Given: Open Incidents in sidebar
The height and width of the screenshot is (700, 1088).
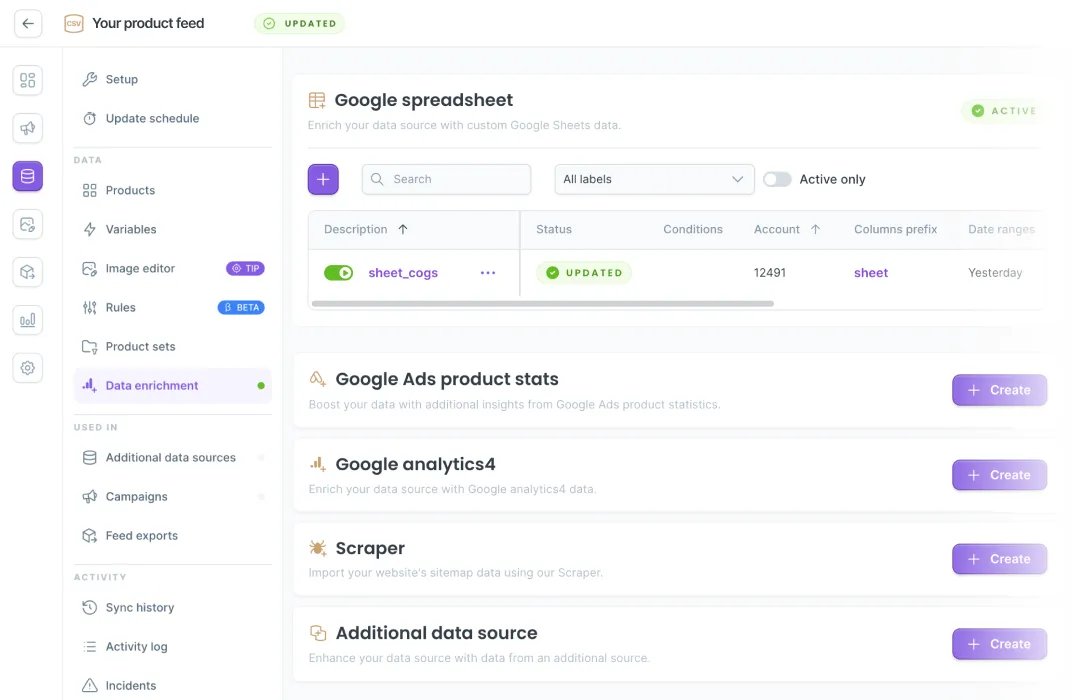Looking at the screenshot, I should [x=173, y=685].
